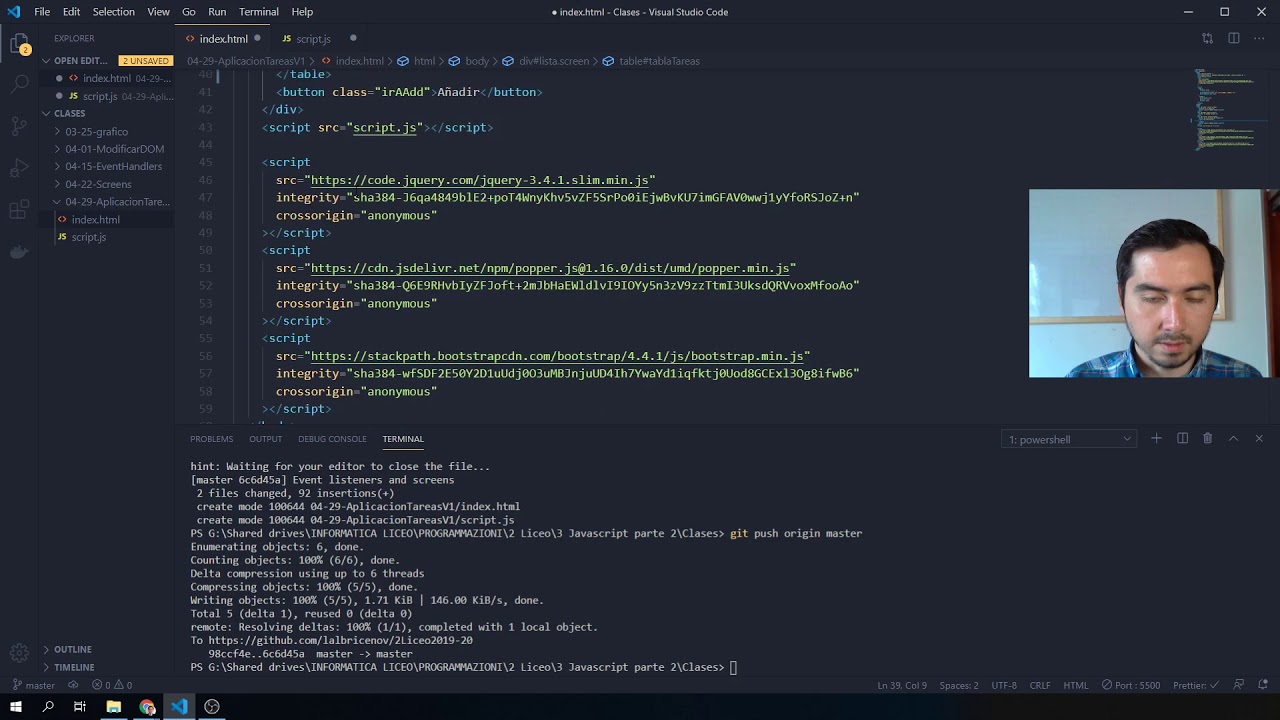Click the div#lista.screen breadcrumb
The height and width of the screenshot is (720, 1280).
coord(553,61)
